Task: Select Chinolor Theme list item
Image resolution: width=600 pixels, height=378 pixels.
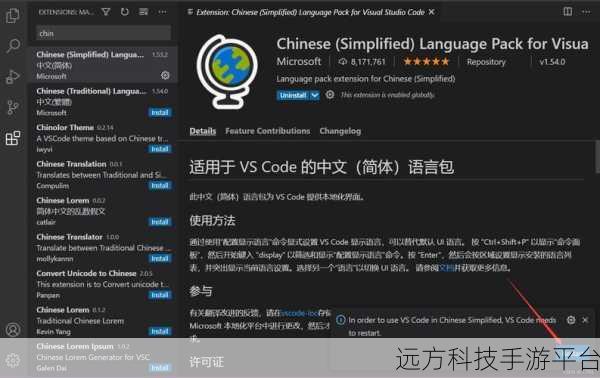Action: (x=103, y=138)
